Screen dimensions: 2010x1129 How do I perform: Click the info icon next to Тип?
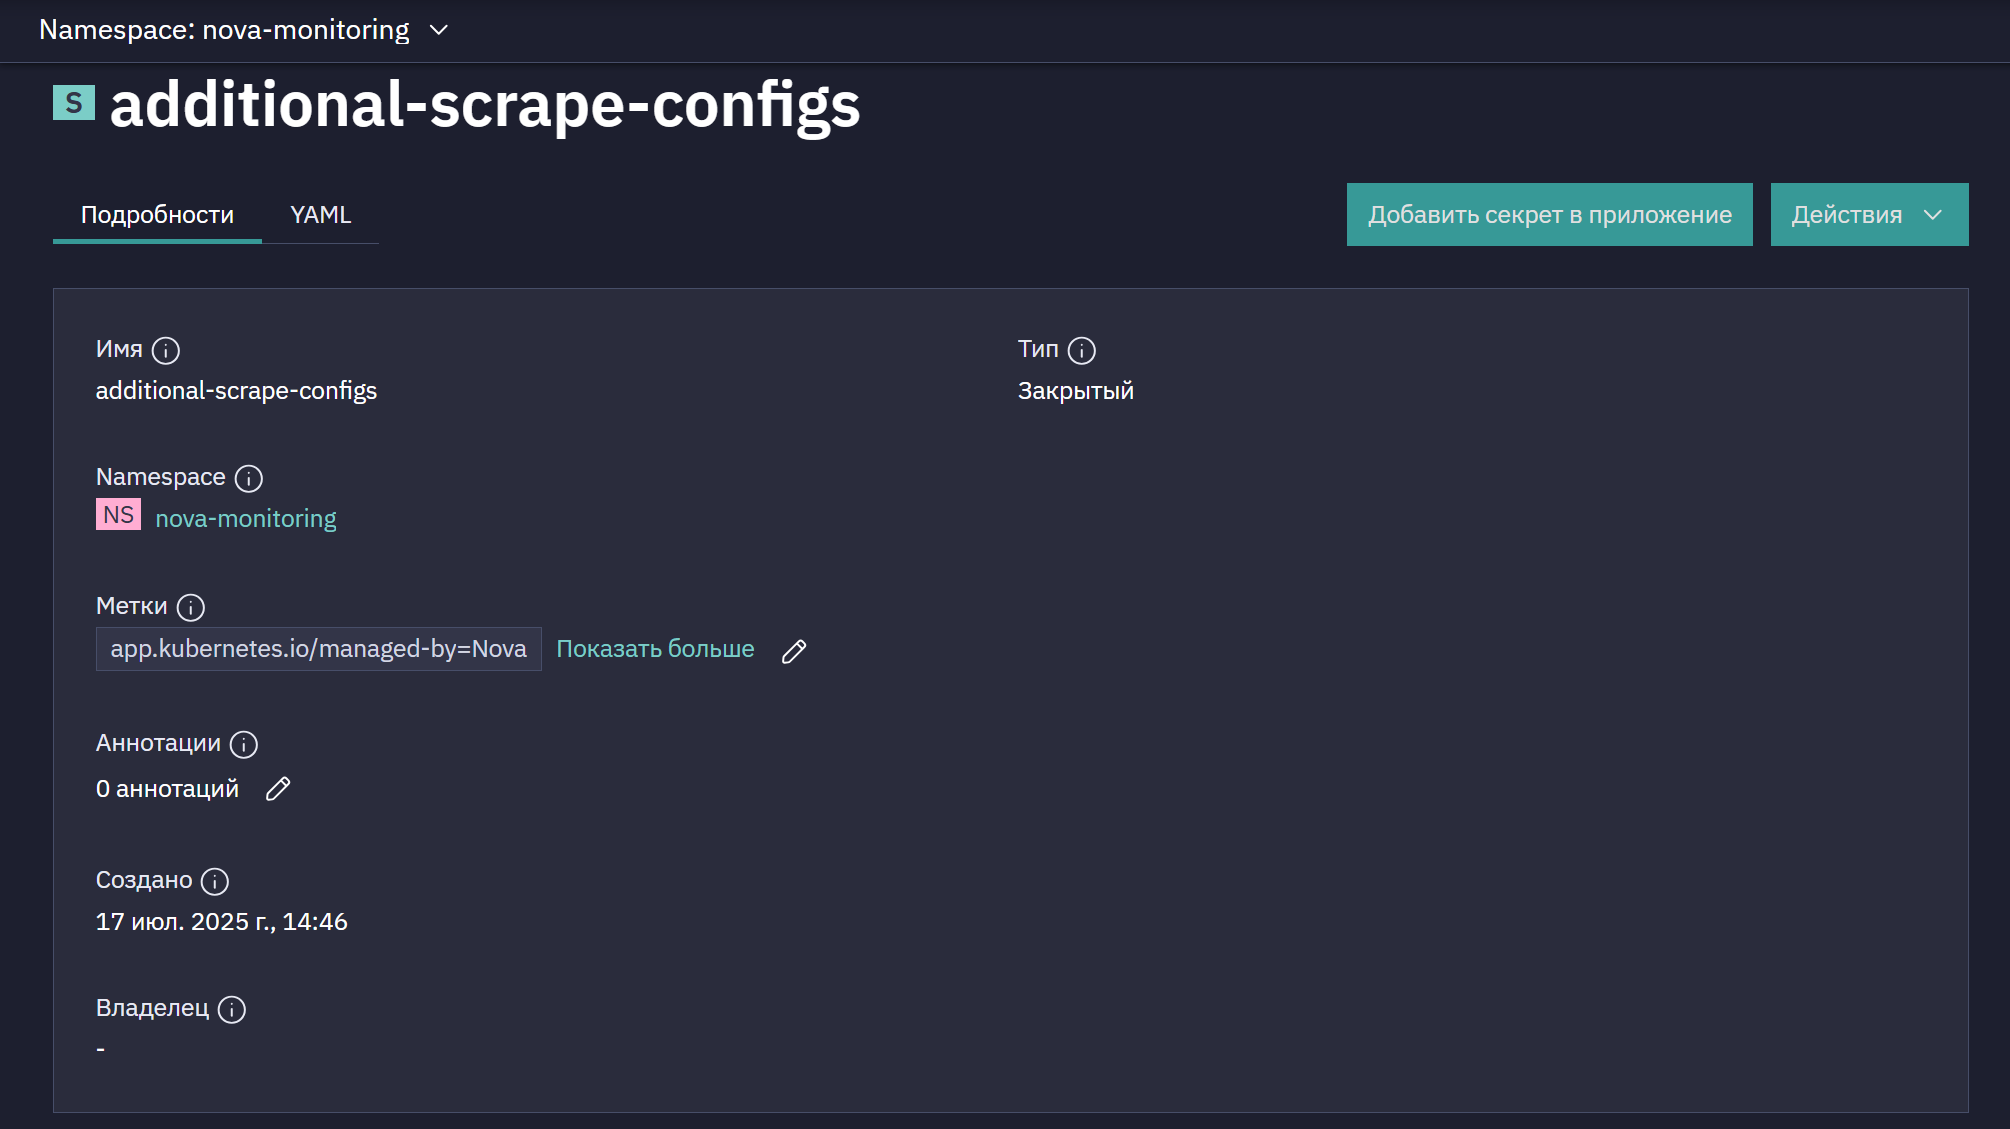1082,351
